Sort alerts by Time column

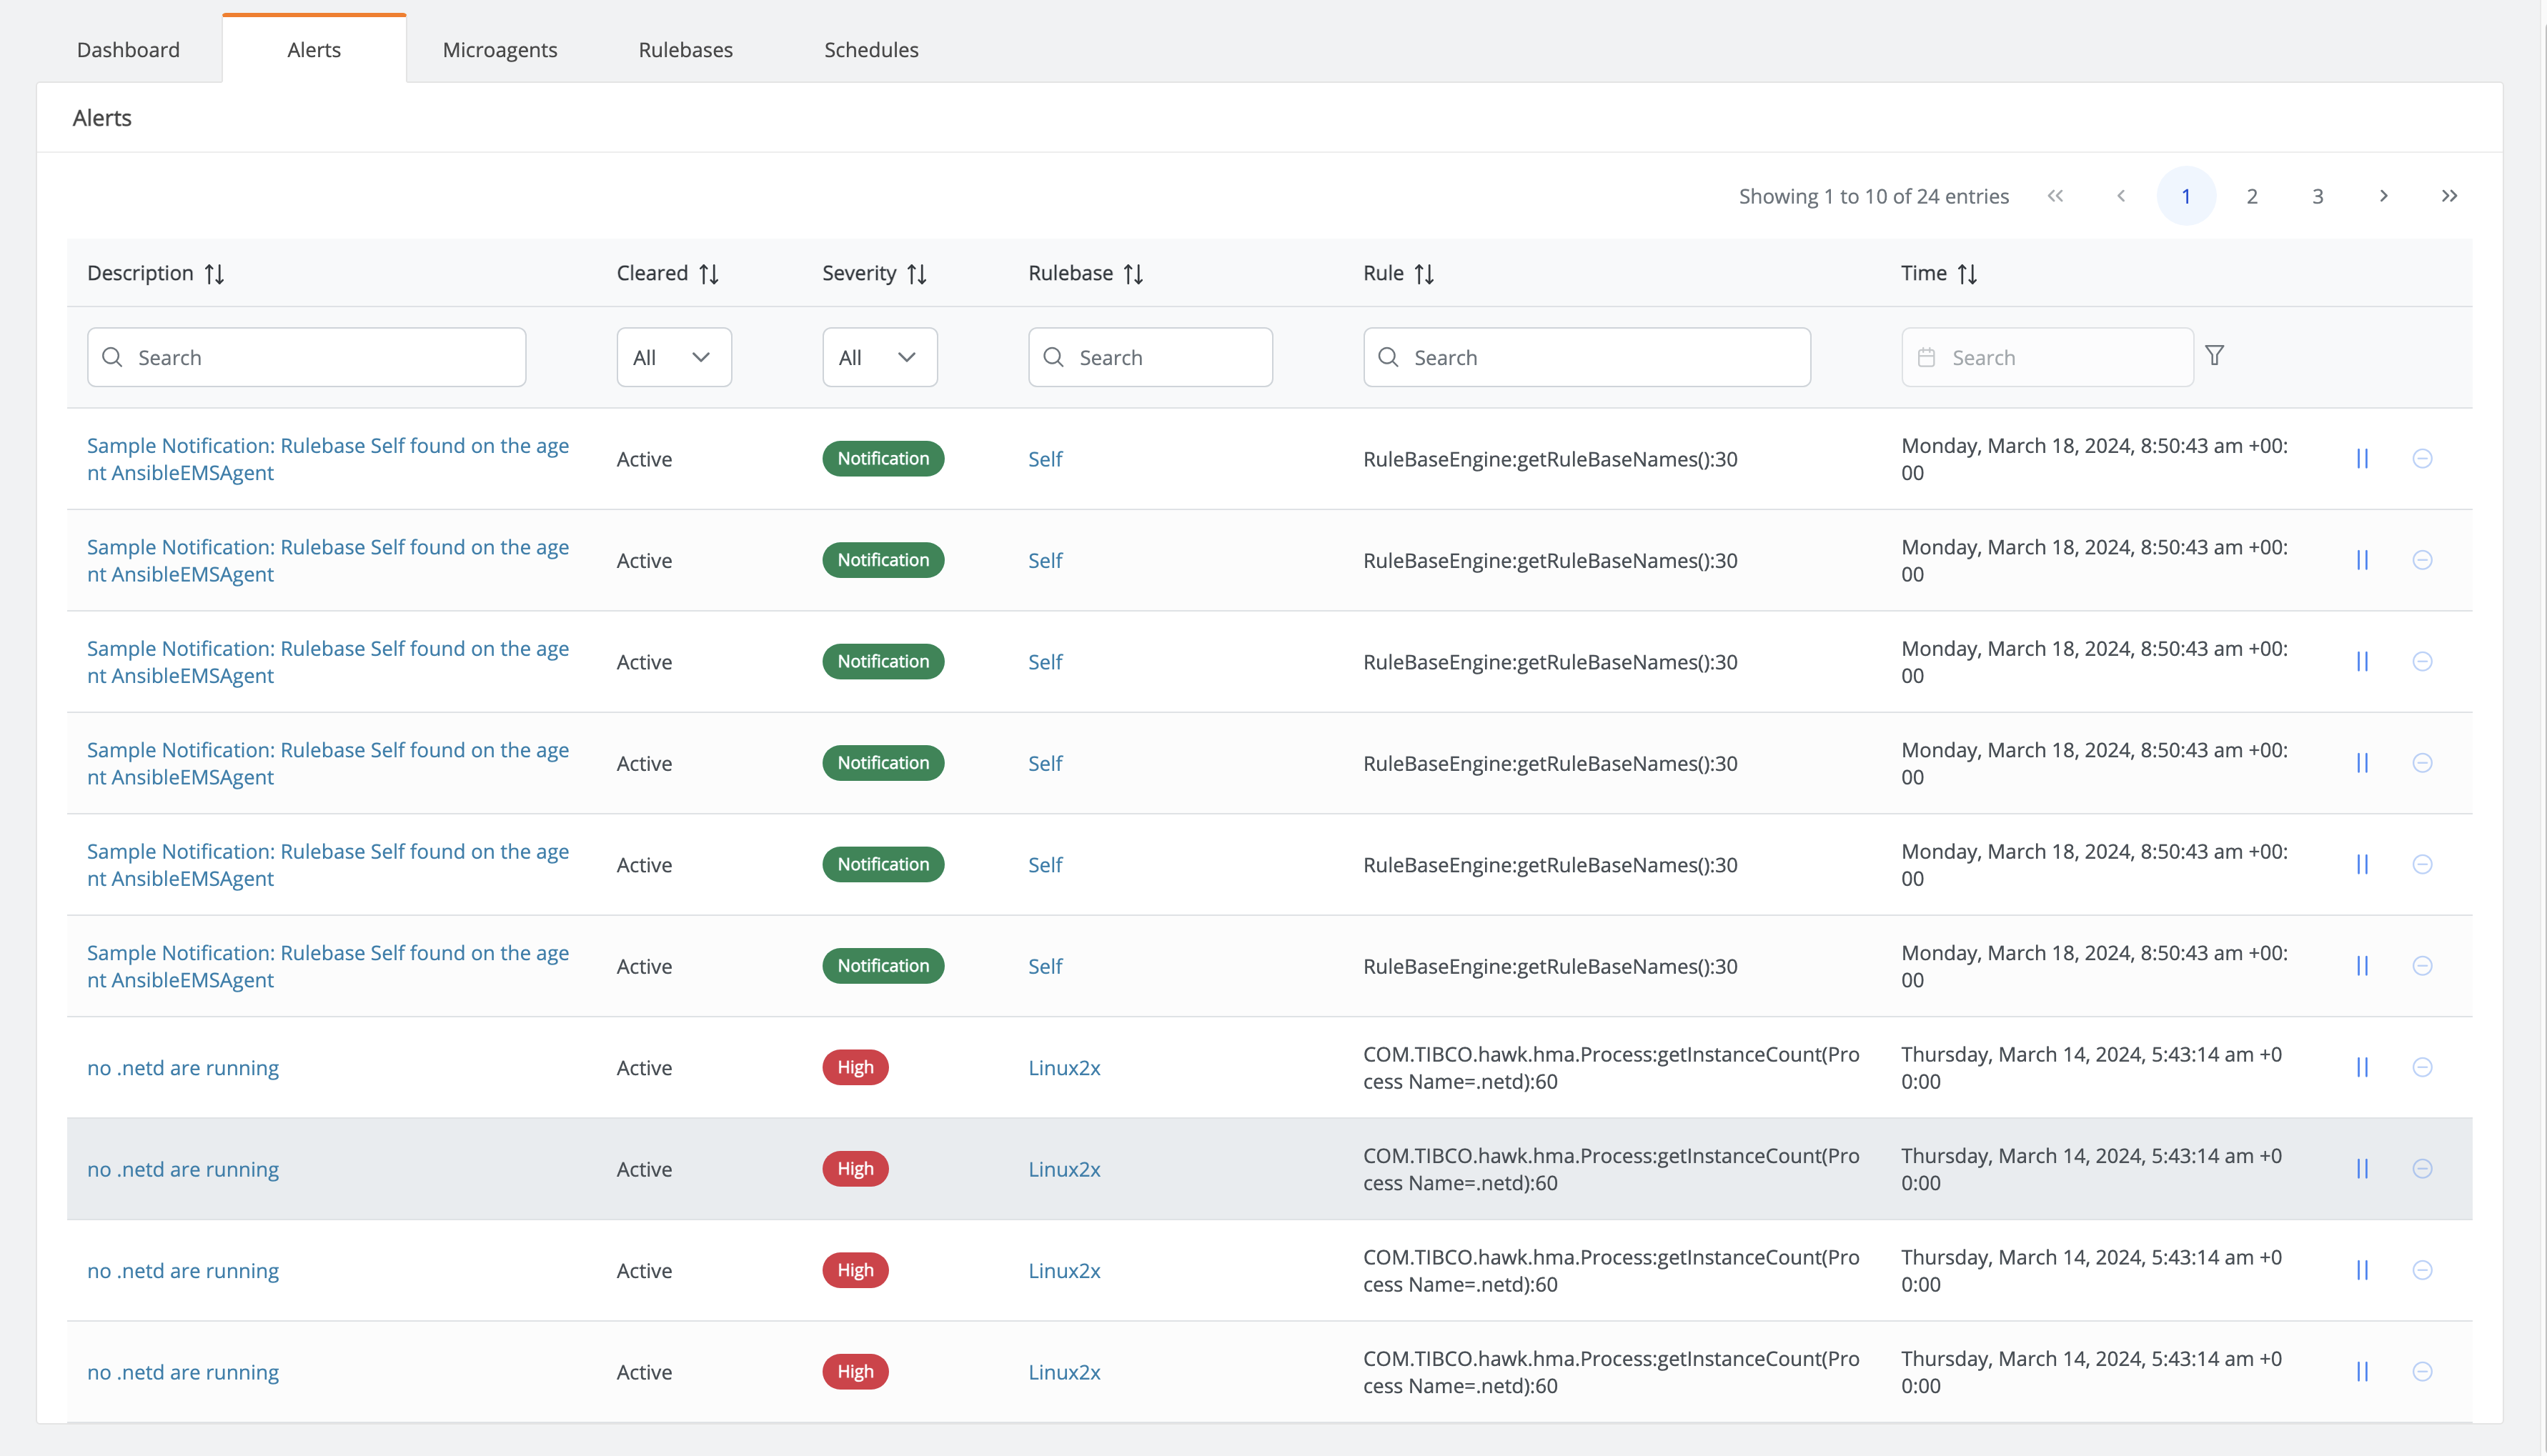[x=1966, y=274]
